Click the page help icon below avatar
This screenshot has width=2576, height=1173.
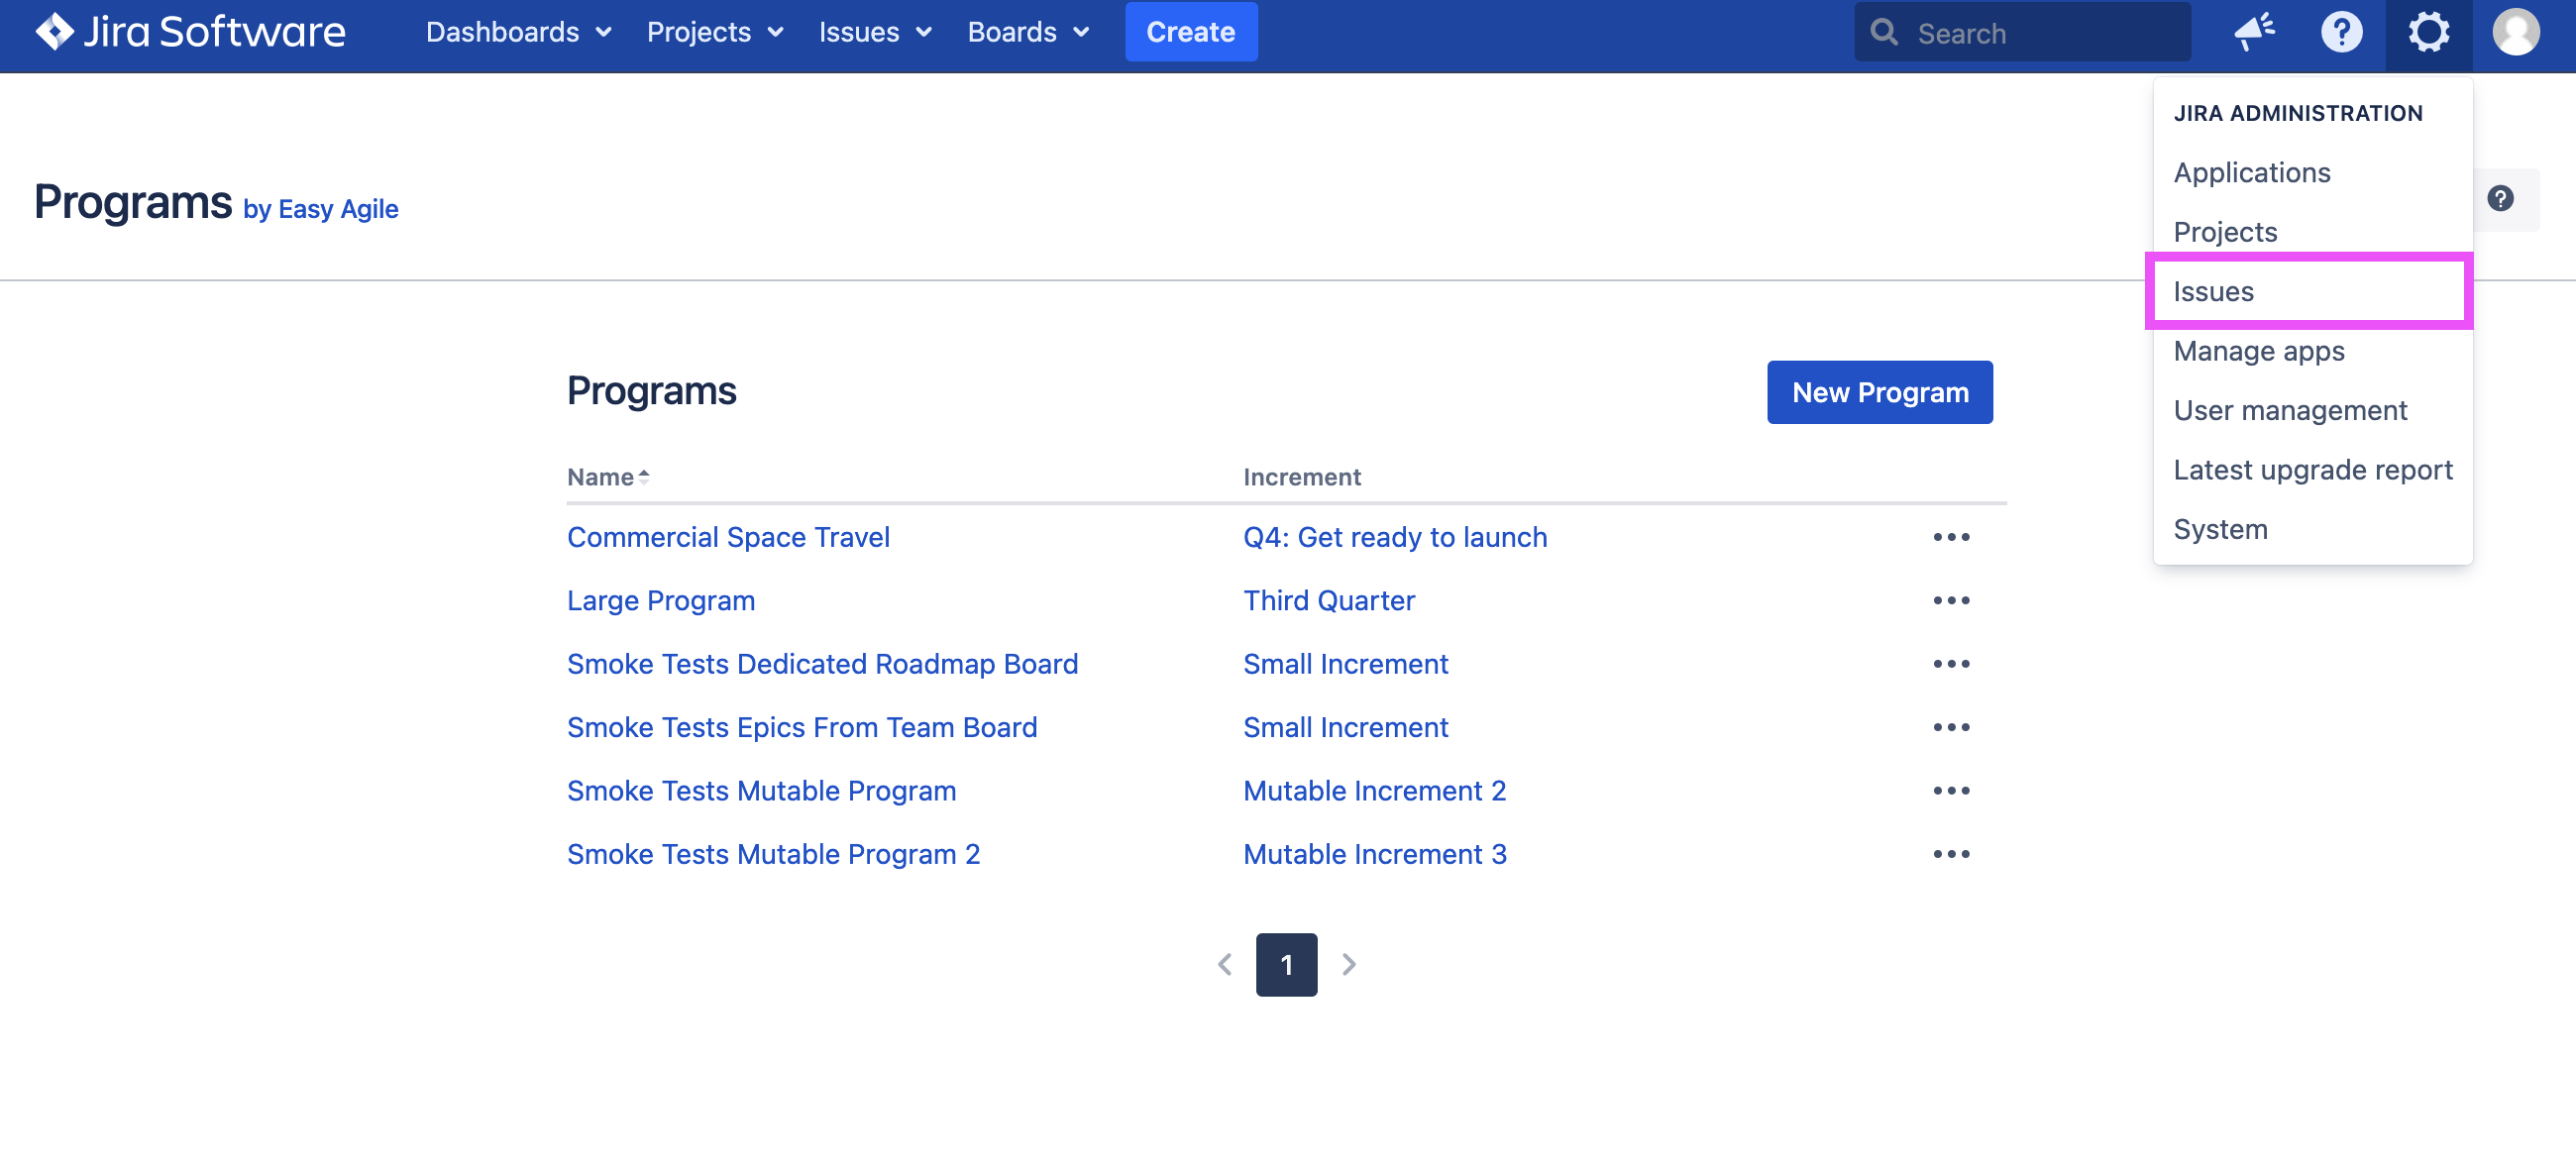(2500, 198)
